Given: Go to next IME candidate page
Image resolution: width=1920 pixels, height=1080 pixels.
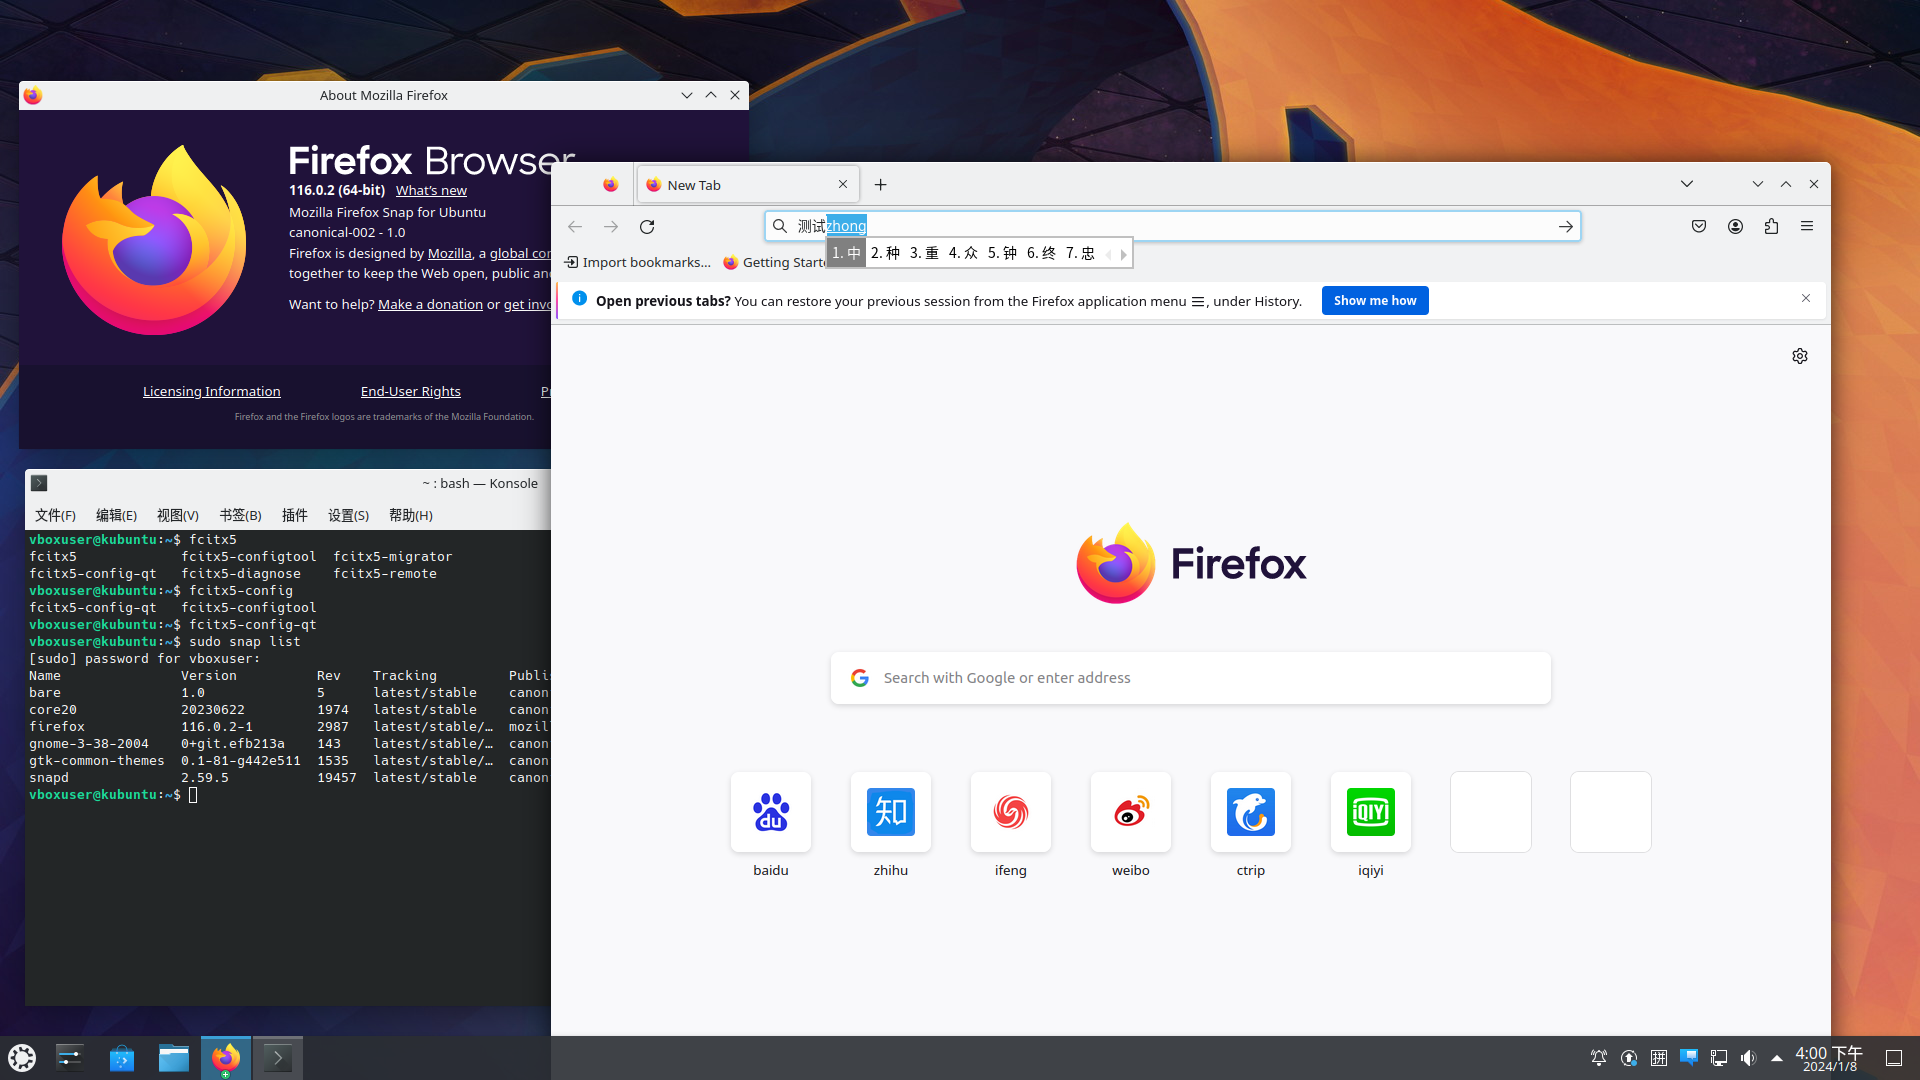Looking at the screenshot, I should coord(1123,255).
